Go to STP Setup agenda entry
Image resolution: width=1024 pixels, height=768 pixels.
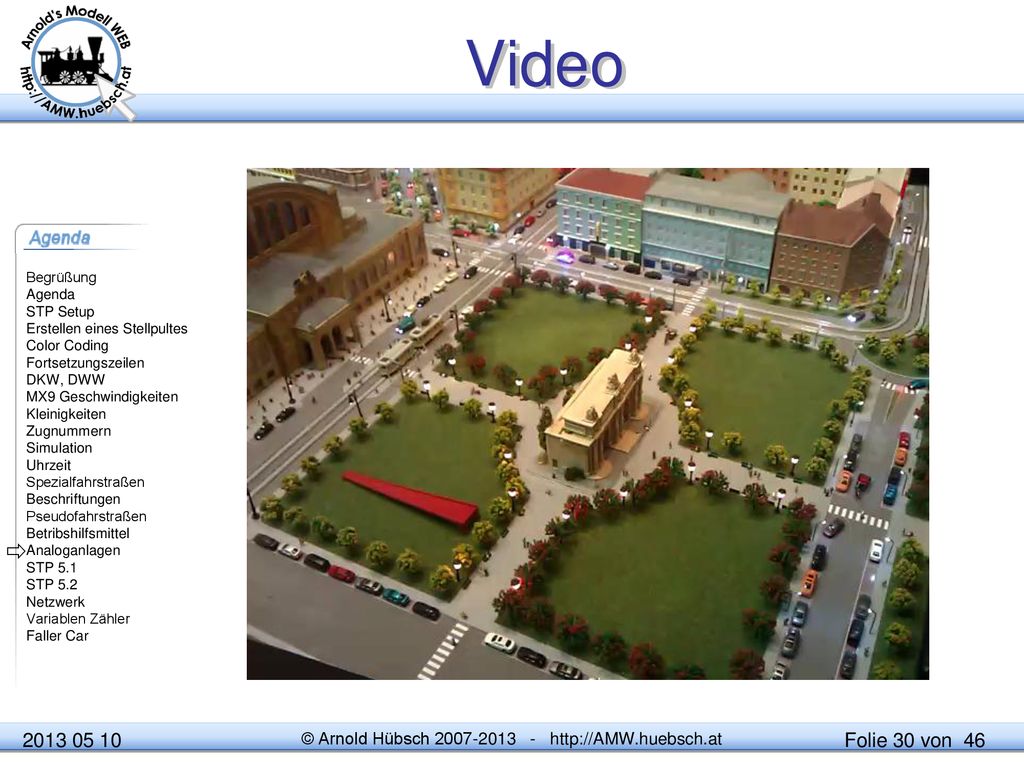pos(60,312)
